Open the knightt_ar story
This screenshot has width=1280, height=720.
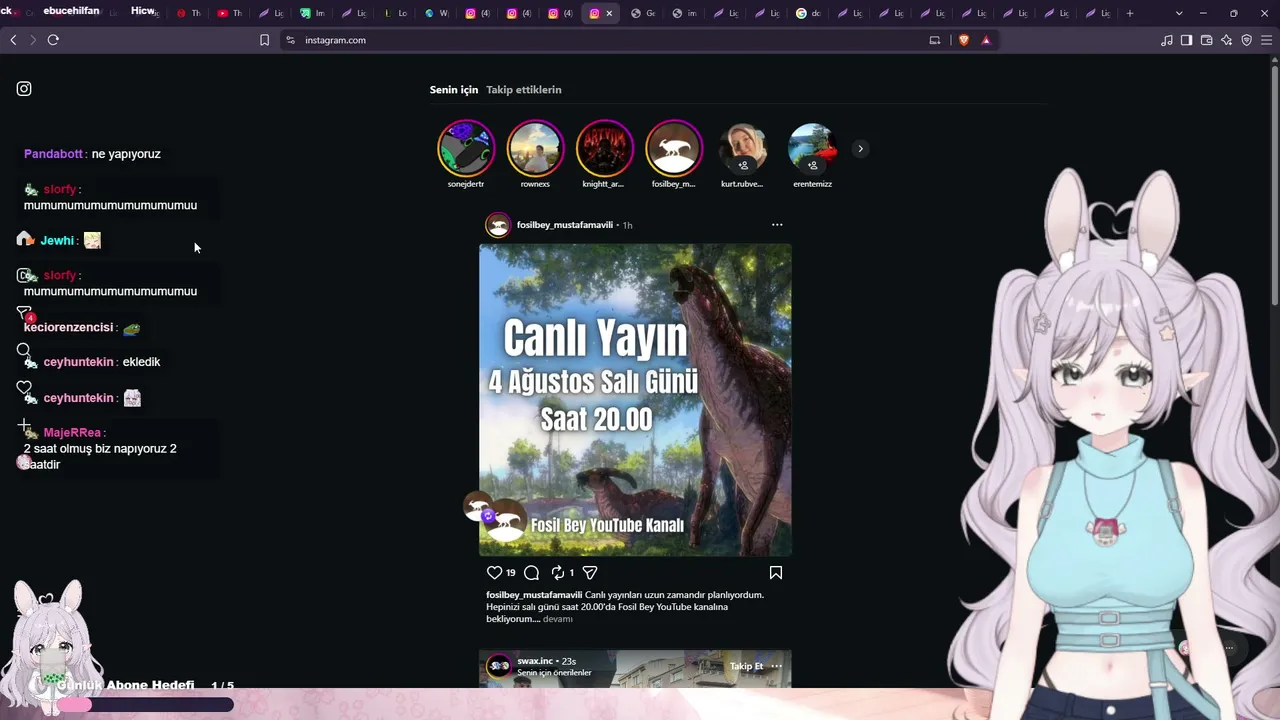point(604,149)
